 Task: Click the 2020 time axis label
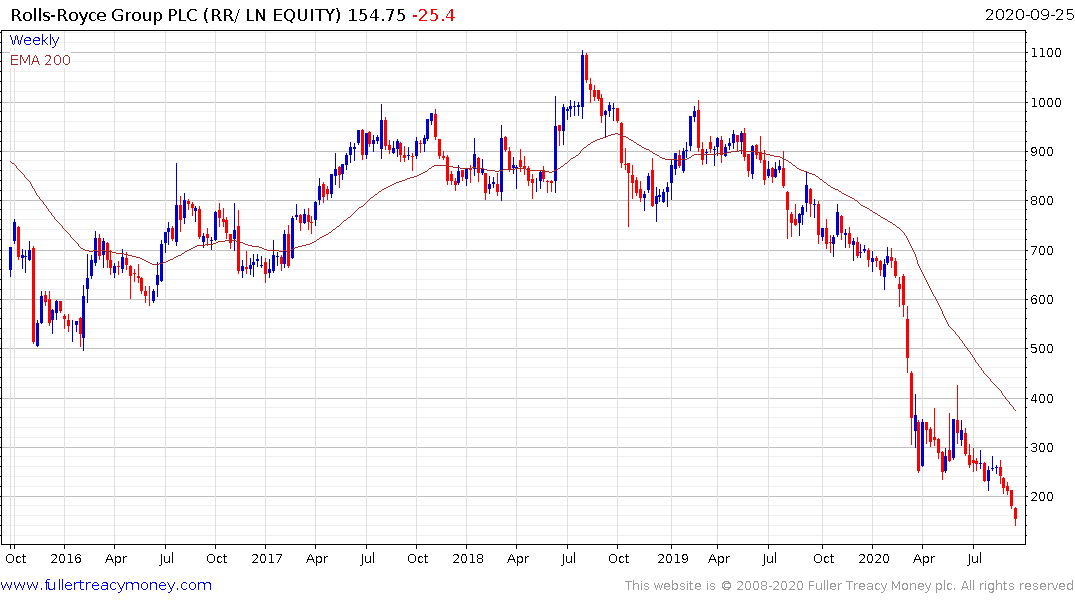click(x=874, y=558)
